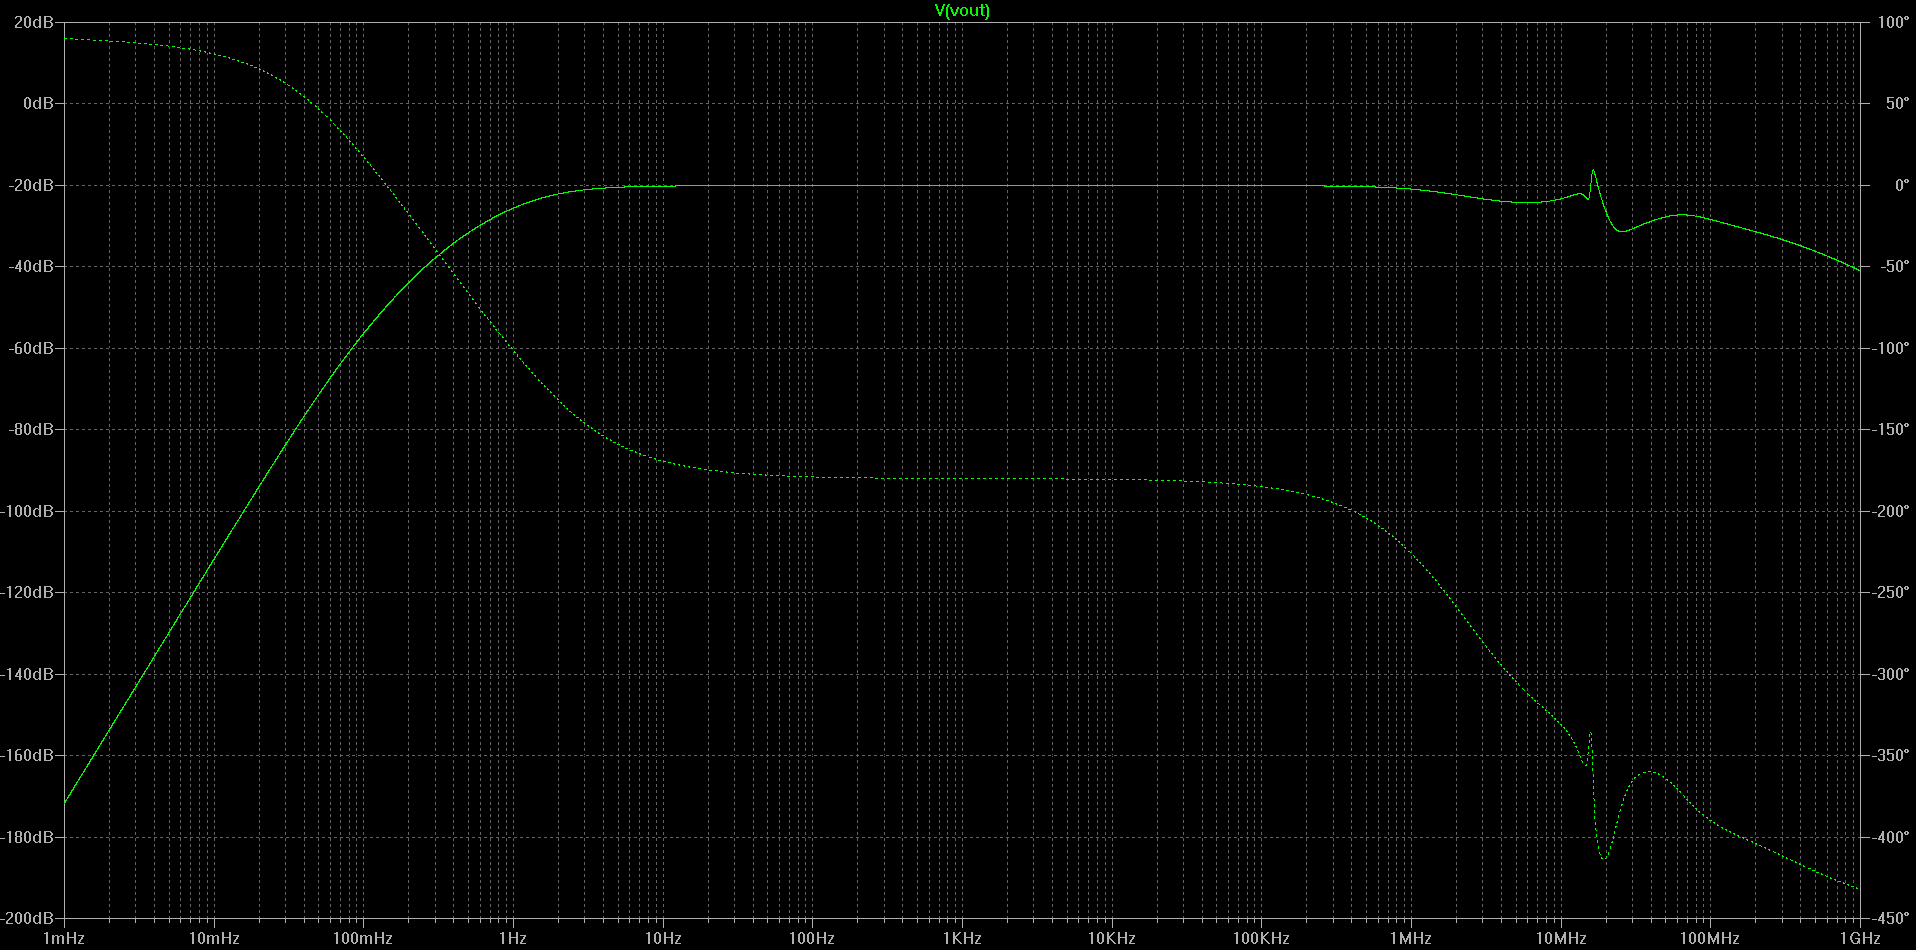Click the -80dB magnitude axis label
The height and width of the screenshot is (950, 1916).
tap(33, 429)
